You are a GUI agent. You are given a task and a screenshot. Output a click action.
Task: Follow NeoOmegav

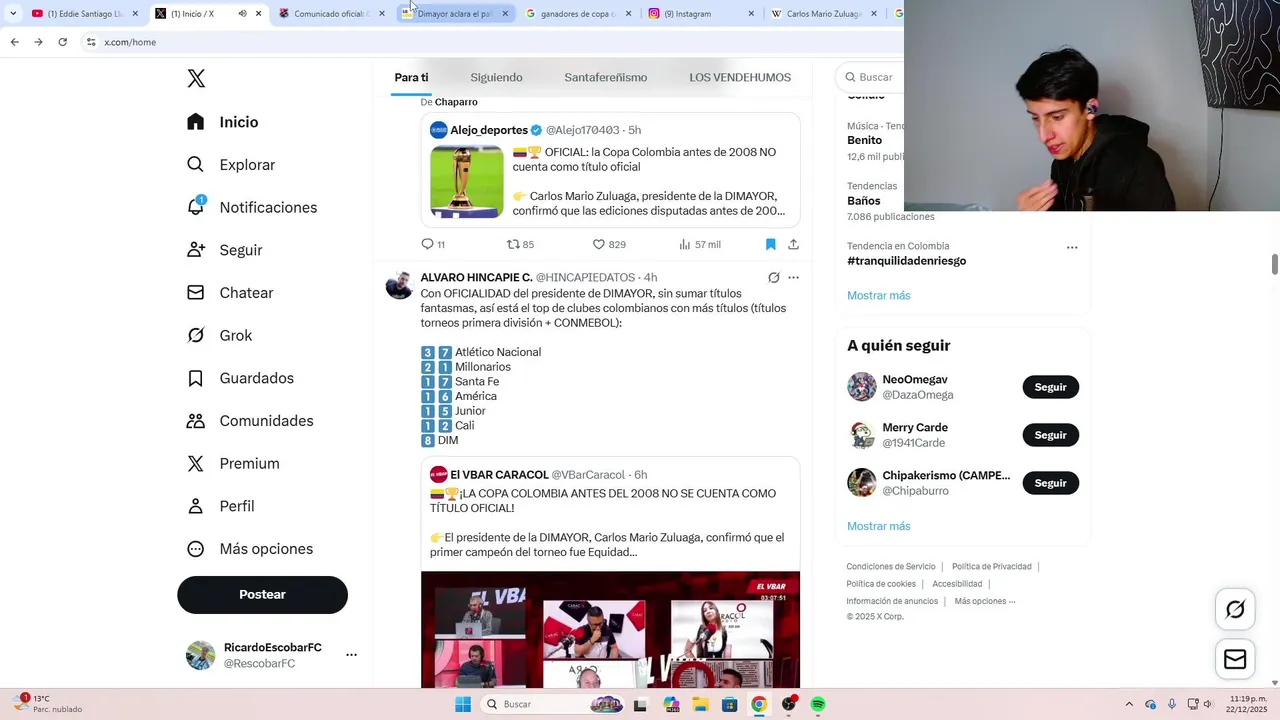(1050, 387)
